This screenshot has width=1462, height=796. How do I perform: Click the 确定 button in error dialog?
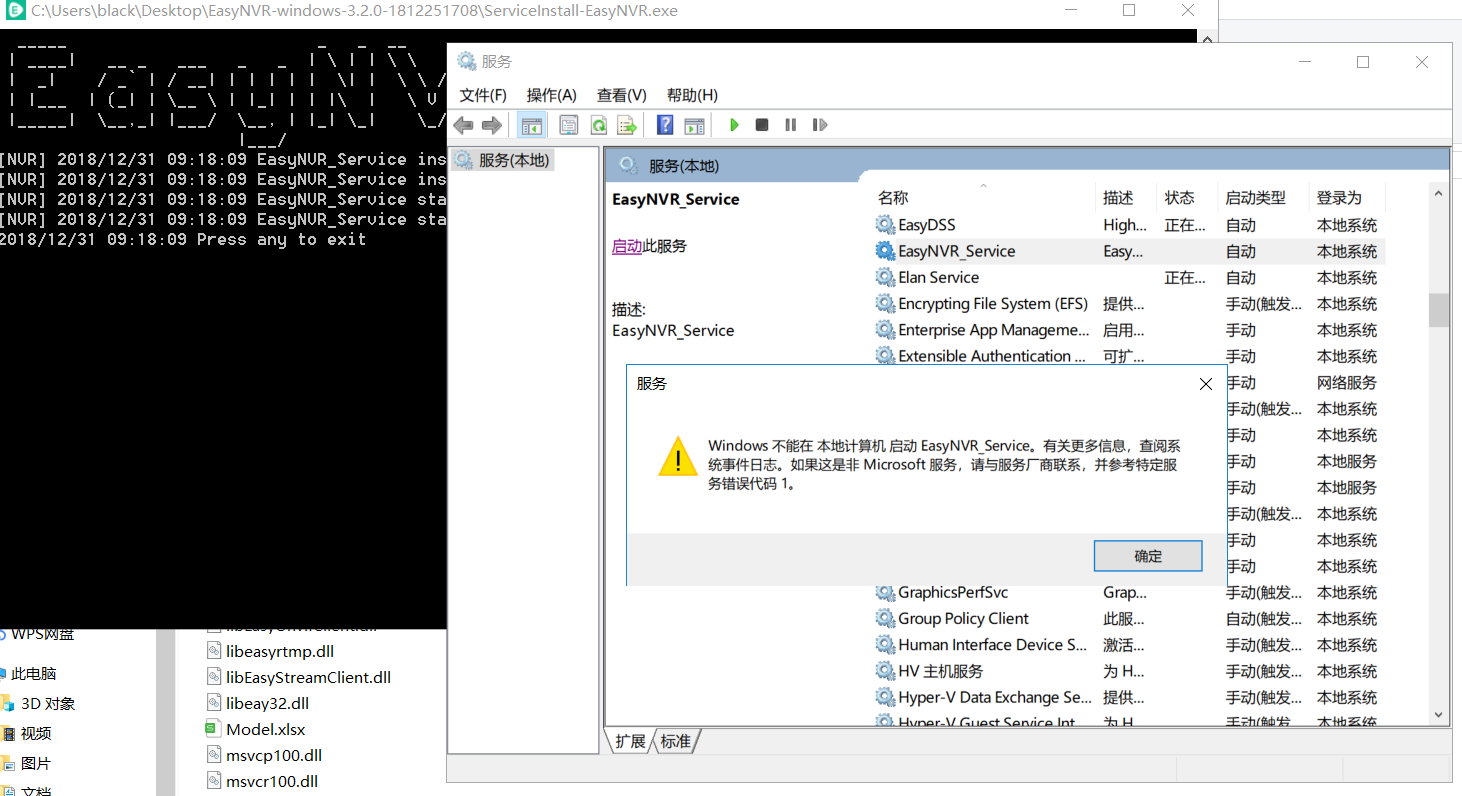1148,556
